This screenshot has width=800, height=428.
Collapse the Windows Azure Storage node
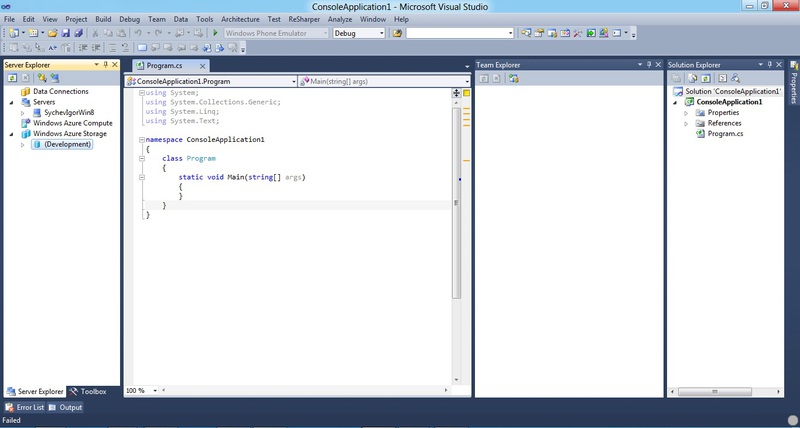tap(11, 134)
